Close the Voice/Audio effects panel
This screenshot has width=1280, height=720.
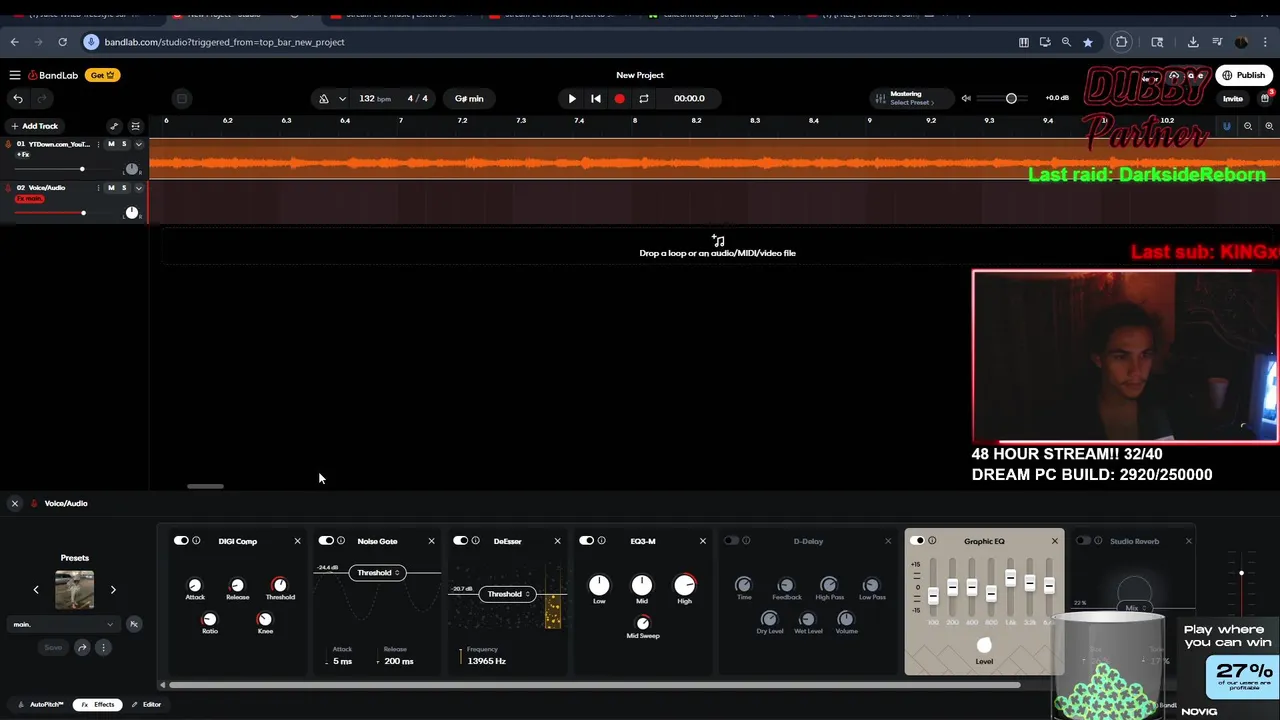point(15,503)
